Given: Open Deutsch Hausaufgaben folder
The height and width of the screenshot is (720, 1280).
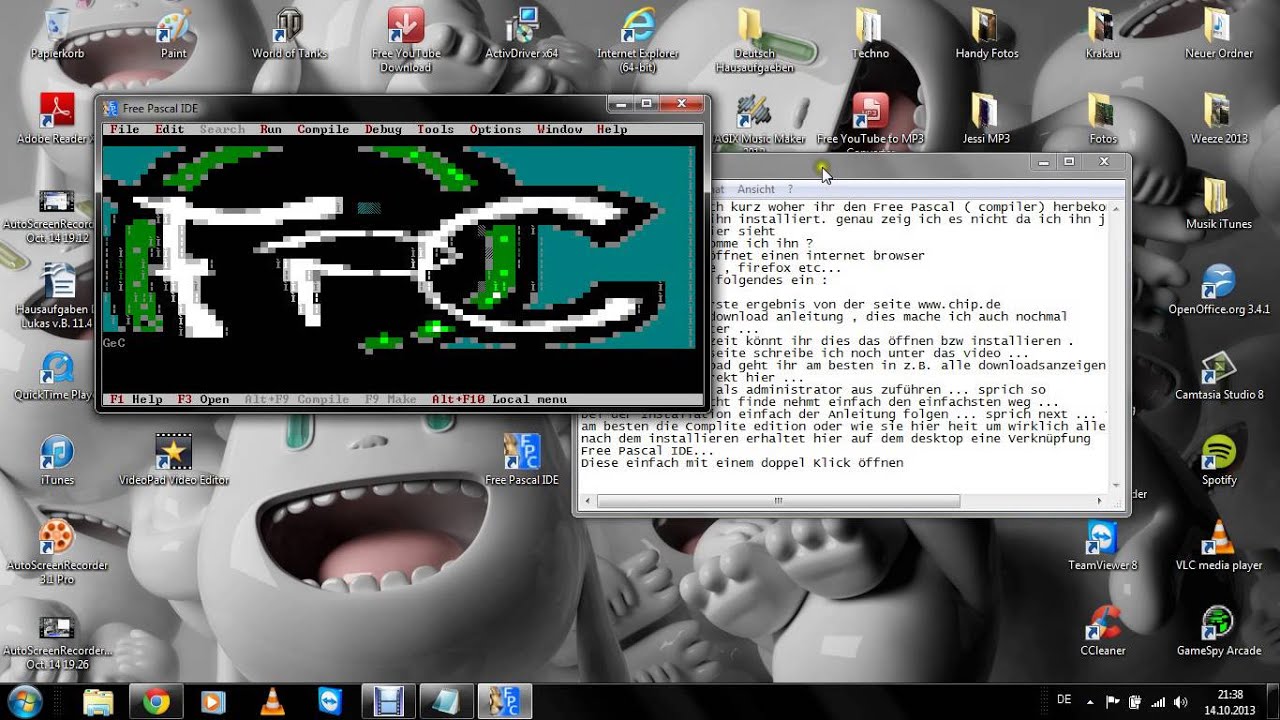Looking at the screenshot, I should (x=754, y=40).
